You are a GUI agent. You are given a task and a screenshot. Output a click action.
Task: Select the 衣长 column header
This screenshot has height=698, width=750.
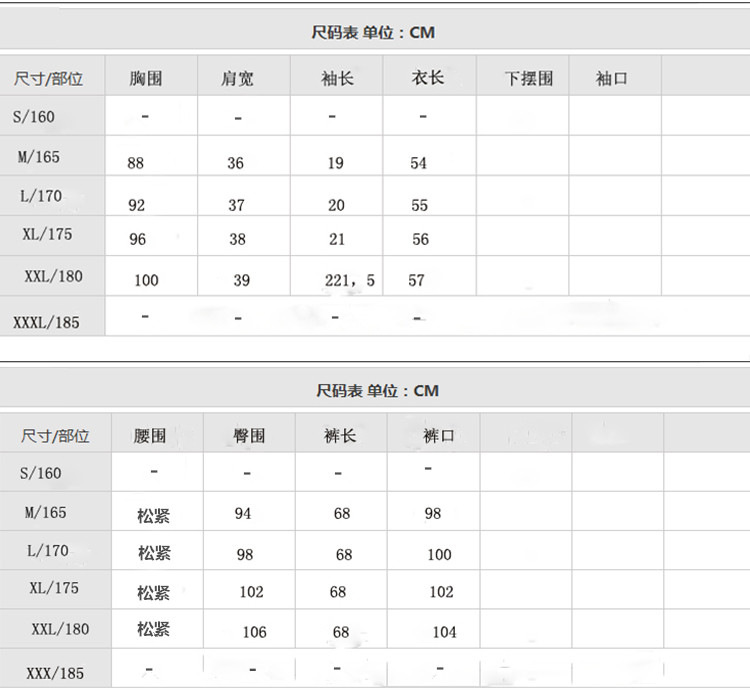428,78
